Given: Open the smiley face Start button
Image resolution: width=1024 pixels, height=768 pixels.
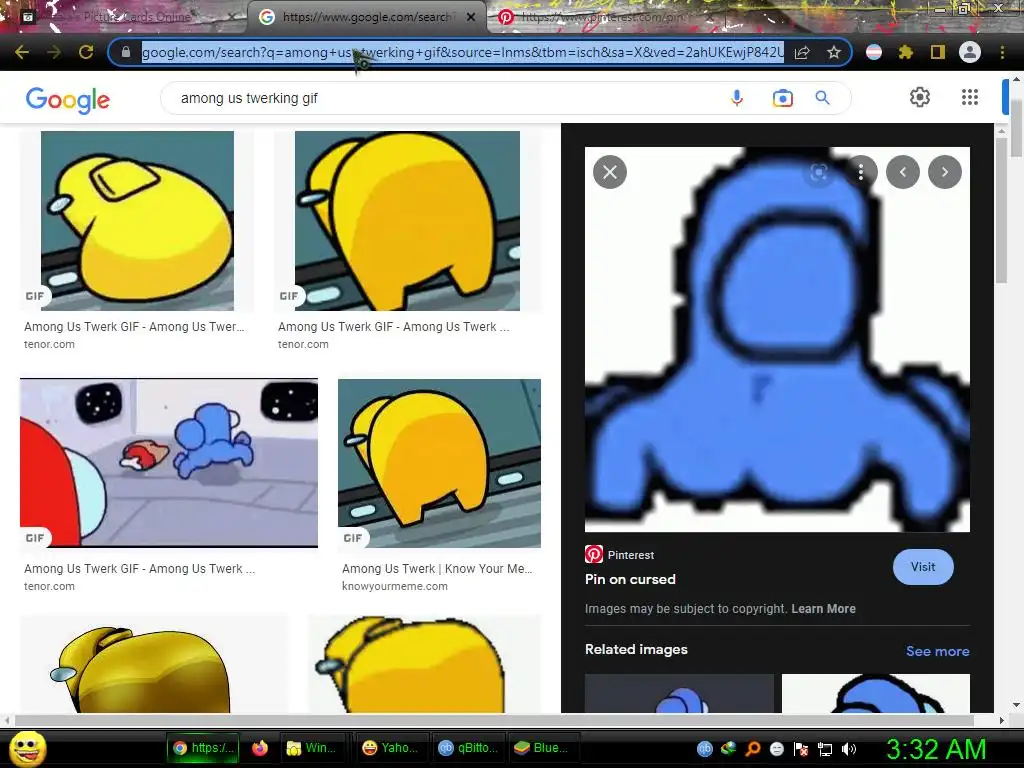Looking at the screenshot, I should click(x=27, y=748).
